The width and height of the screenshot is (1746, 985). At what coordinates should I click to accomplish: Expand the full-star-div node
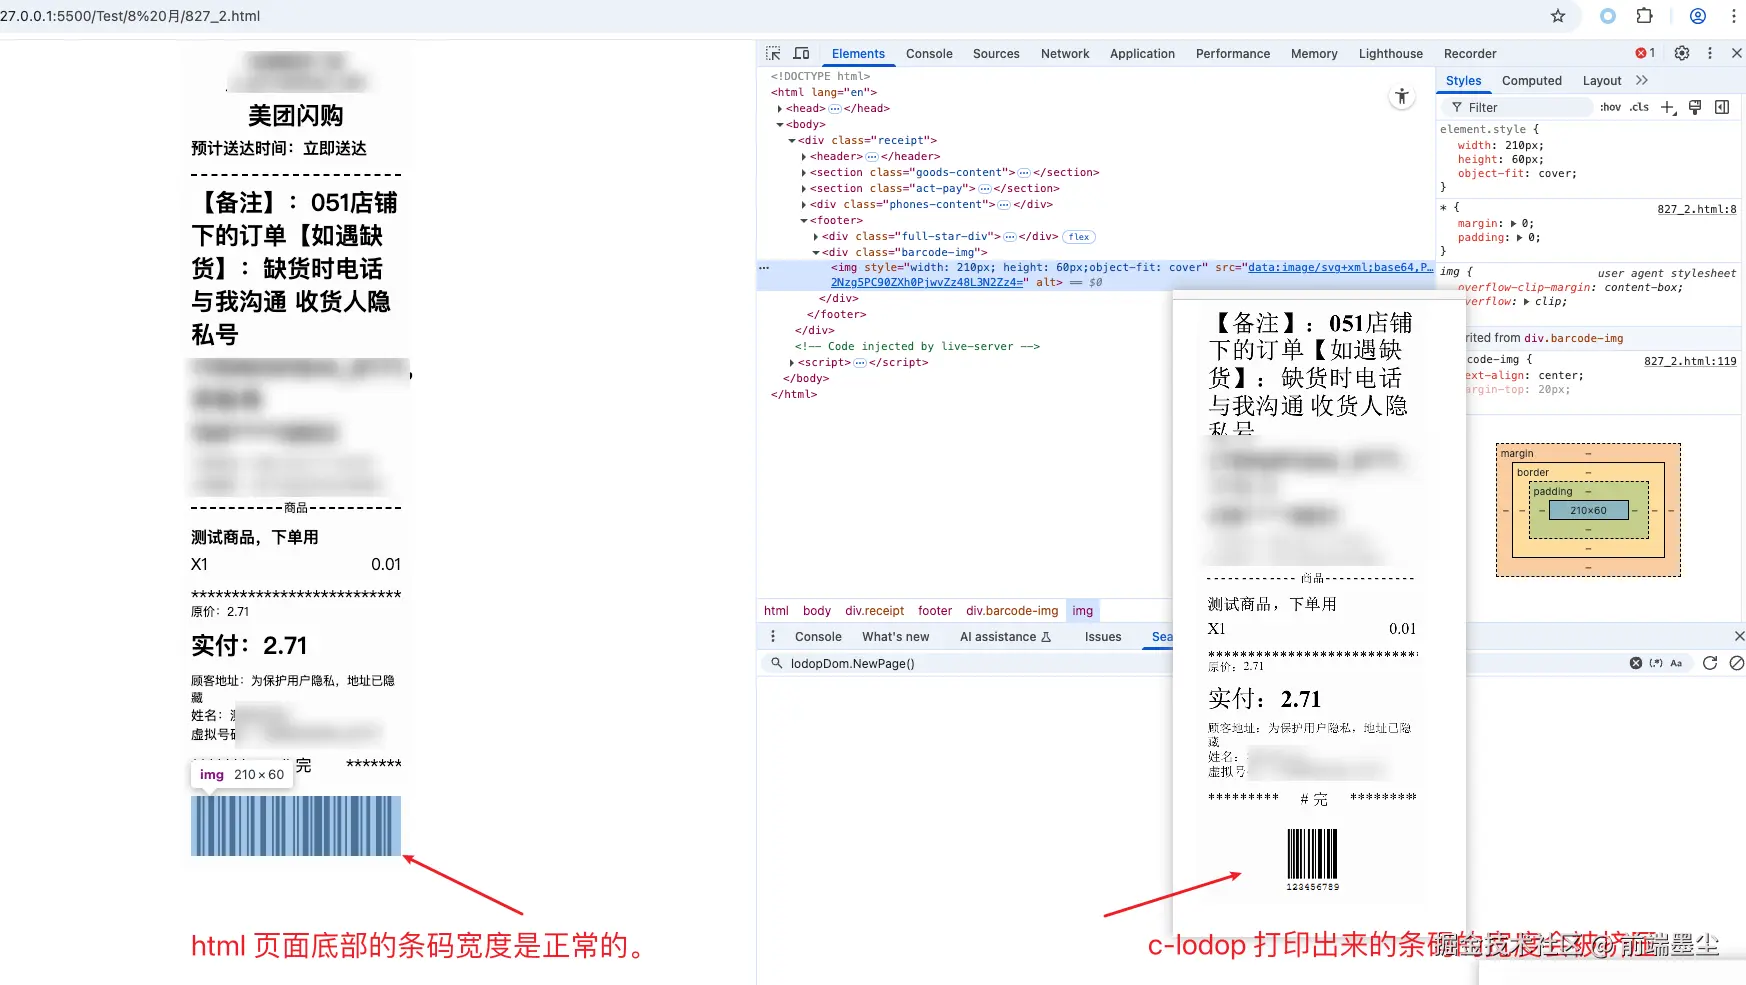[x=816, y=237]
